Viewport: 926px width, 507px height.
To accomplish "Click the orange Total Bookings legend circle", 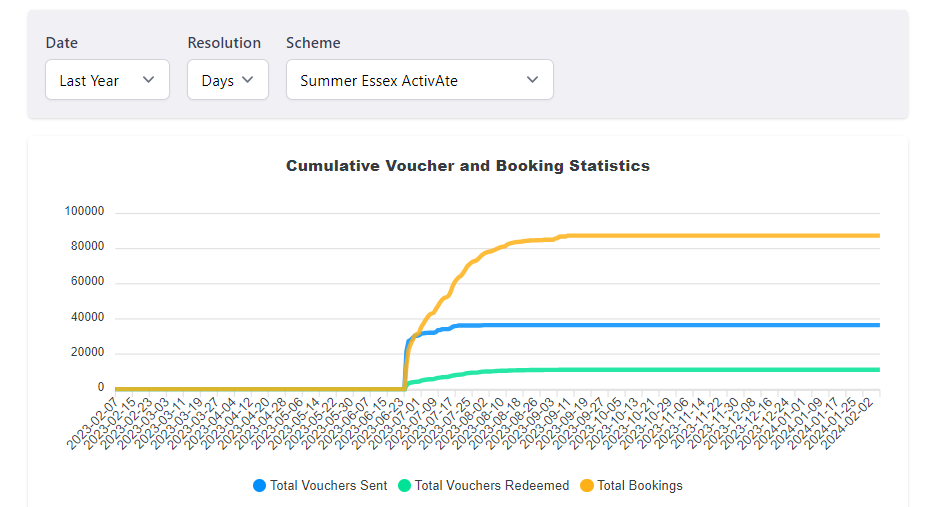I will pos(587,486).
